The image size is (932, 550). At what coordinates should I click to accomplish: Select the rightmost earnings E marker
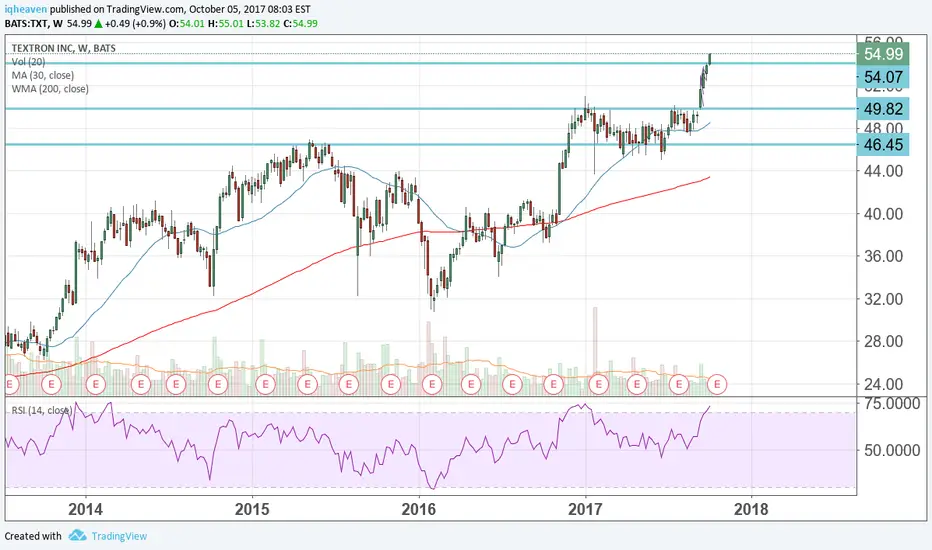coord(717,385)
